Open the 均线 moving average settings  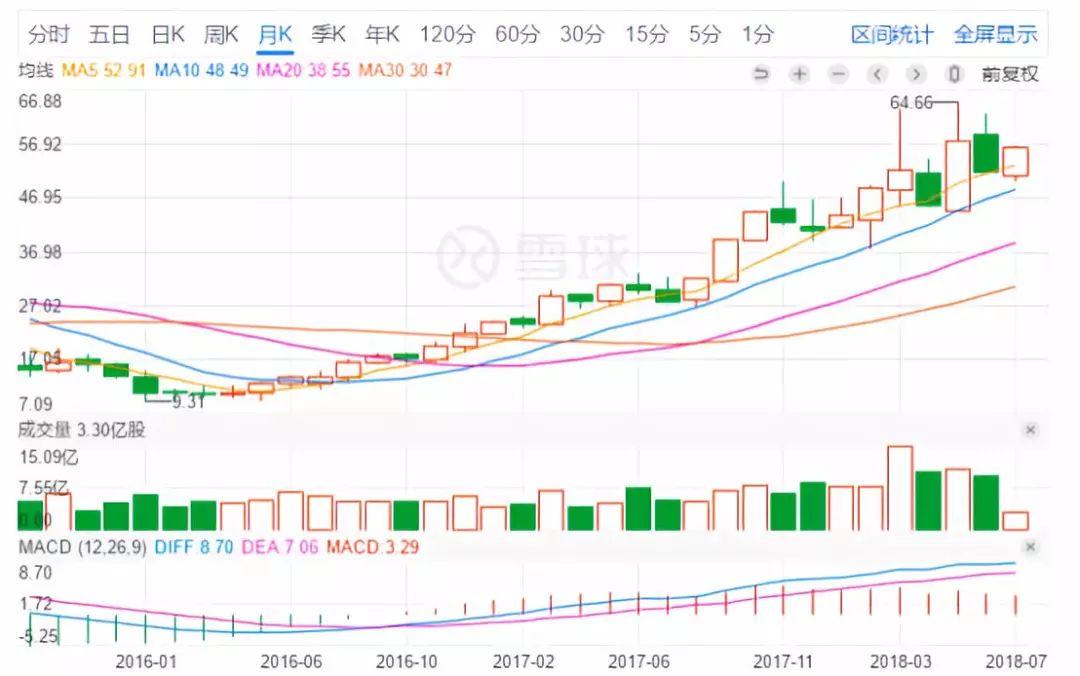36,71
